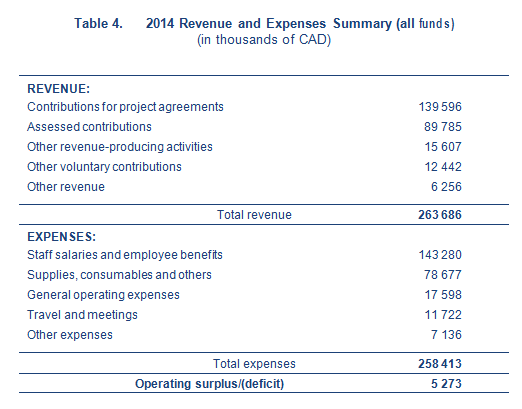Click the EXPENSES section header
The height and width of the screenshot is (409, 522).
(62, 237)
